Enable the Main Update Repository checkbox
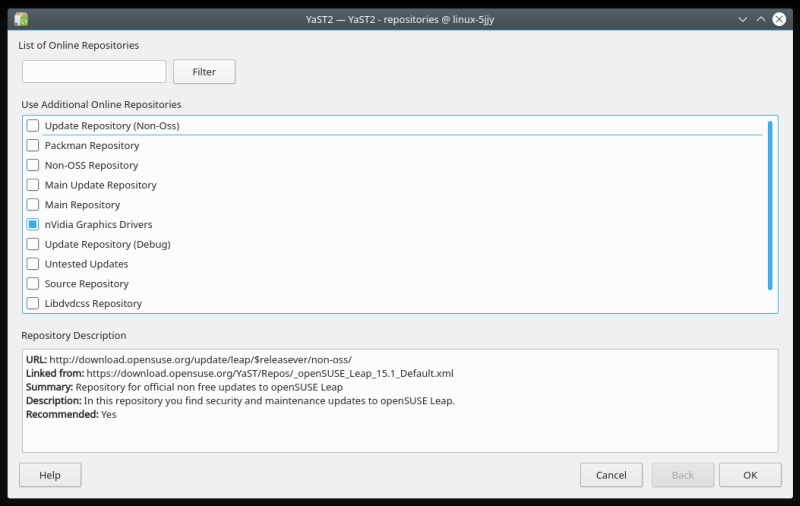Image resolution: width=800 pixels, height=506 pixels. click(x=33, y=185)
